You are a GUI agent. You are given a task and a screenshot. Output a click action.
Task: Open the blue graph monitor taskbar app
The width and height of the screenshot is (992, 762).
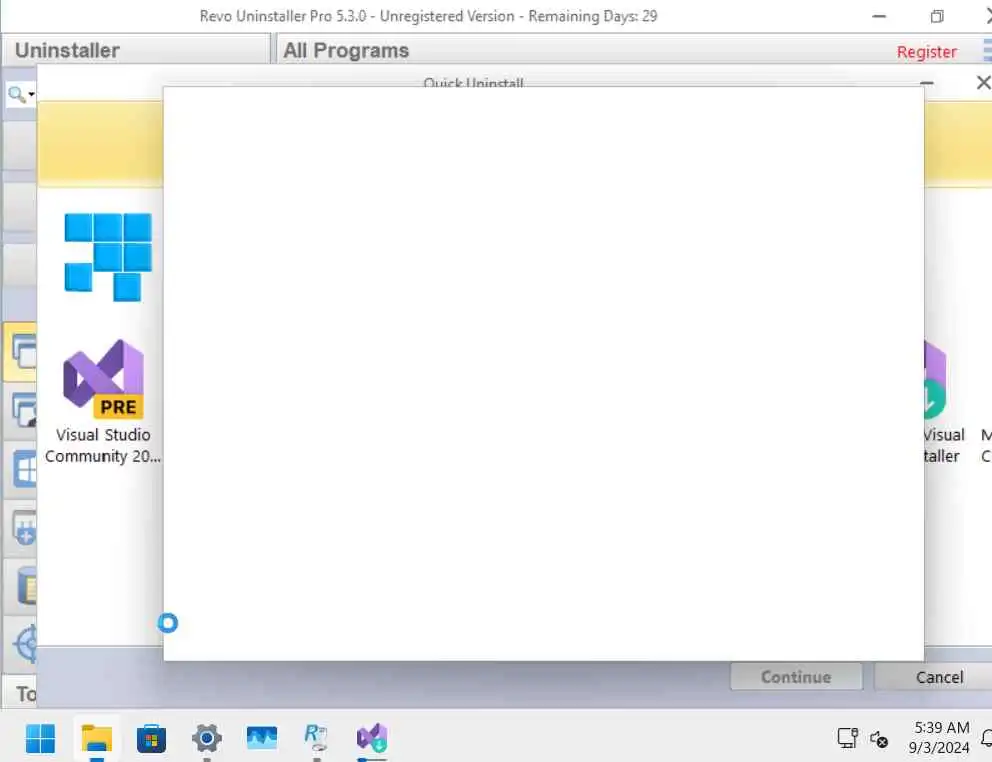point(261,737)
